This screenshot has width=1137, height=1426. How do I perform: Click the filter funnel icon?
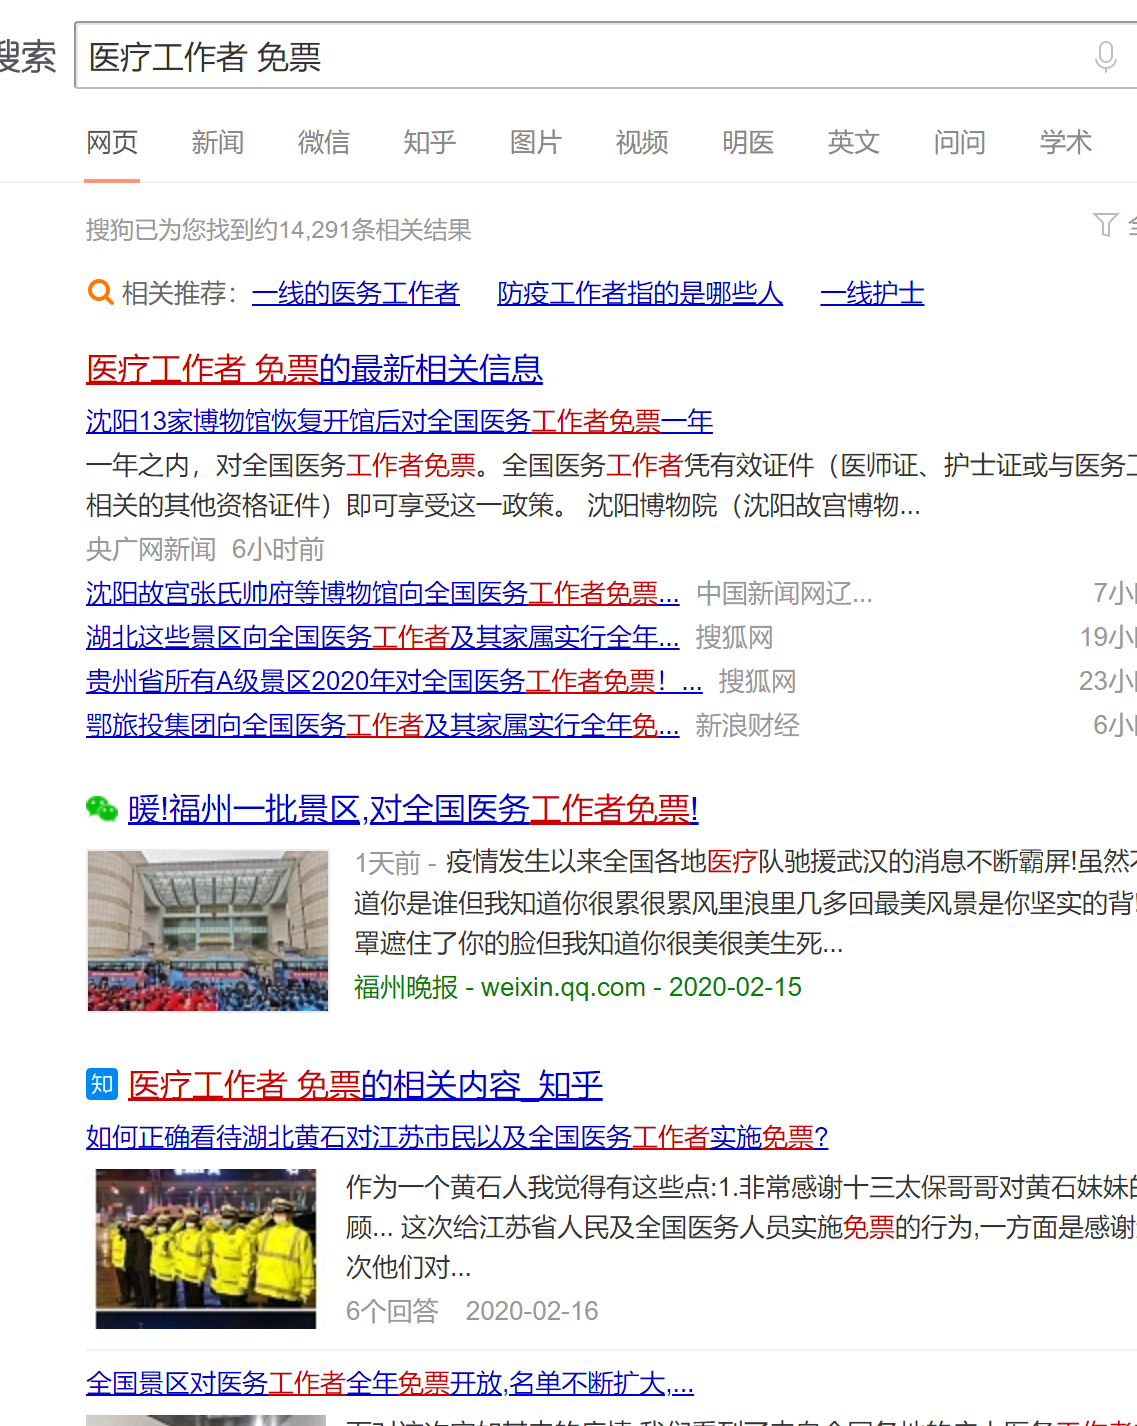1105,225
